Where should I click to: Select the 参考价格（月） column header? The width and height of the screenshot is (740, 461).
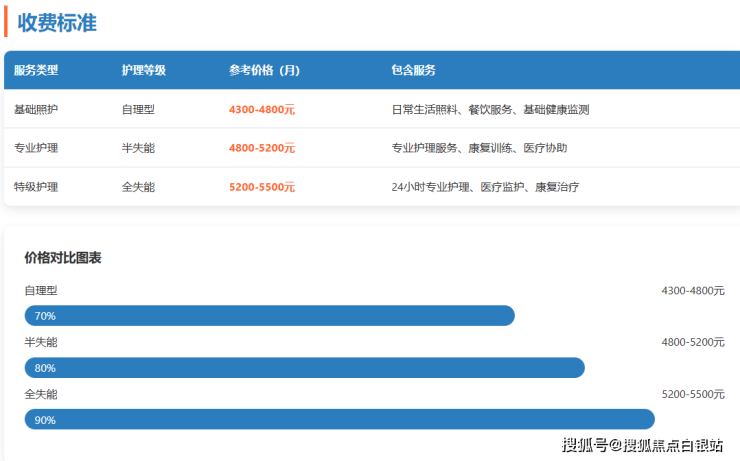coord(264,71)
